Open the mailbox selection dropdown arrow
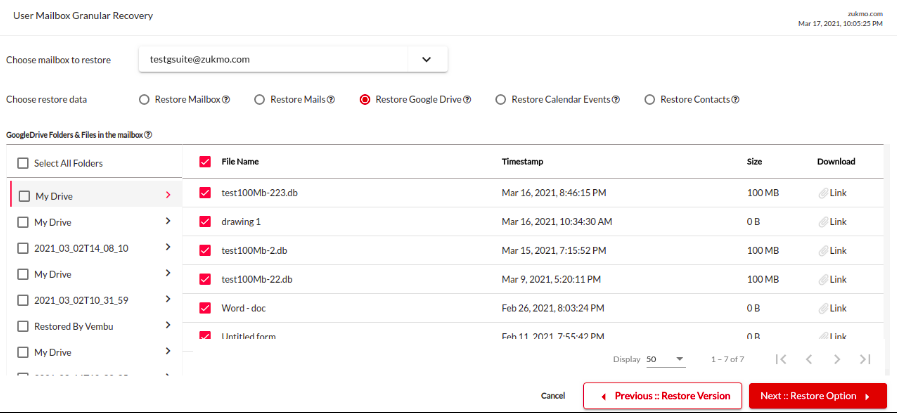The image size is (897, 413). [x=426, y=59]
